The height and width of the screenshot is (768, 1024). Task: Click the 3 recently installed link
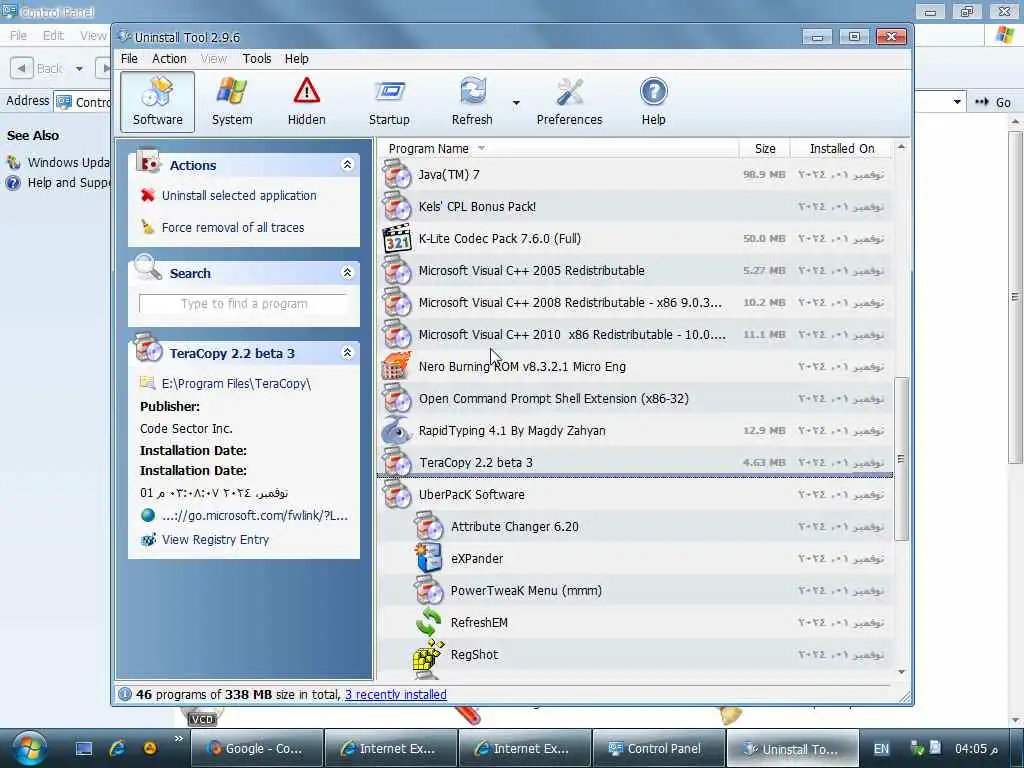pyautogui.click(x=396, y=694)
